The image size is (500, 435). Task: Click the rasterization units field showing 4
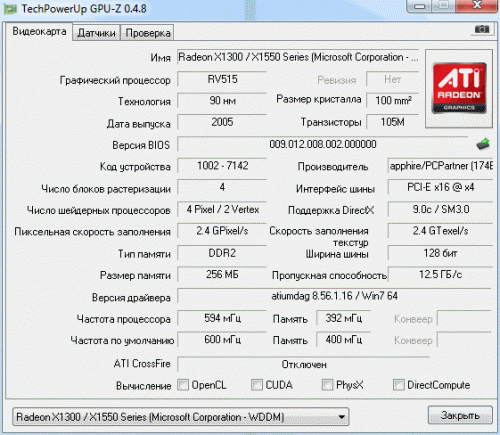pyautogui.click(x=222, y=187)
